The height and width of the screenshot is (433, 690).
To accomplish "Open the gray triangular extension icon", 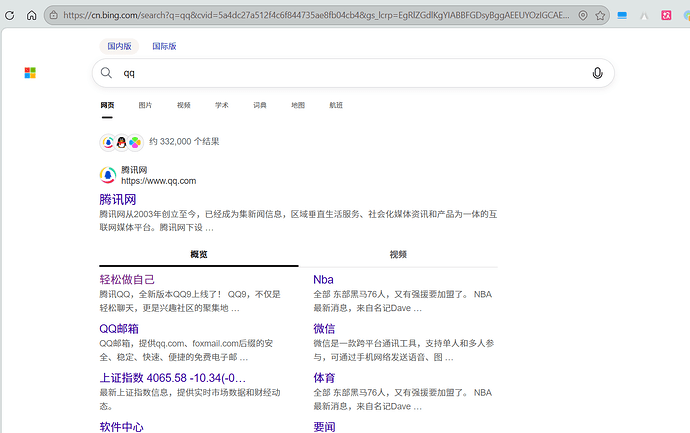I will point(644,16).
